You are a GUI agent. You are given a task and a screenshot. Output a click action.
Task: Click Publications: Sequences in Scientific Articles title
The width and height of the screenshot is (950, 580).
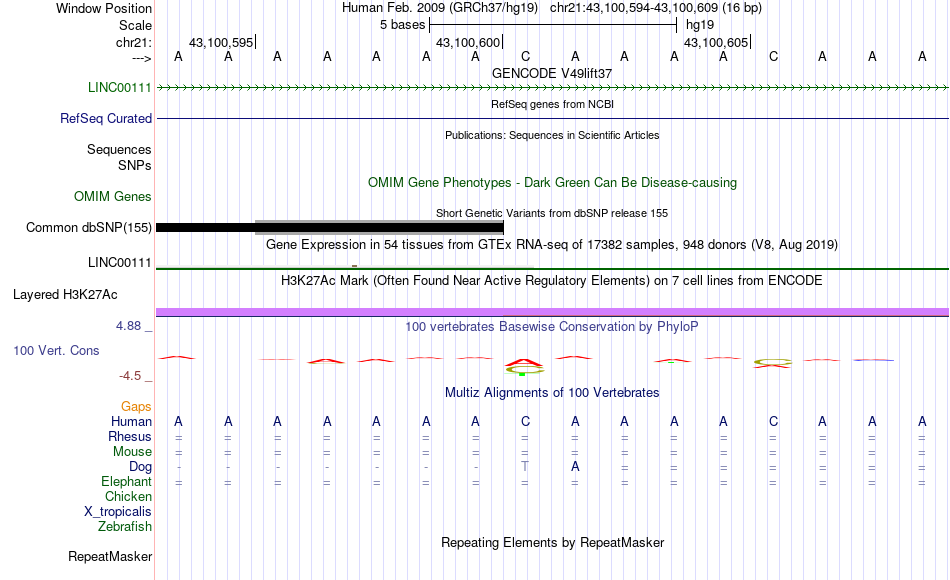pos(552,135)
